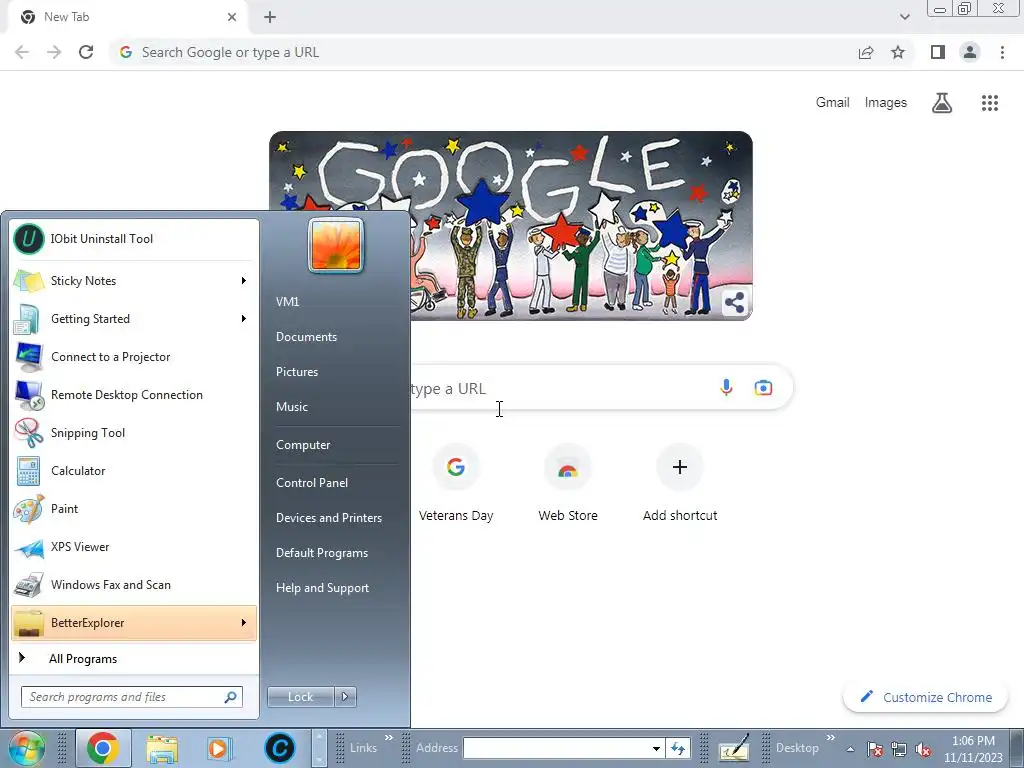The width and height of the screenshot is (1024, 768).
Task: Click the Chrome URL address bar
Action: [x=483, y=52]
